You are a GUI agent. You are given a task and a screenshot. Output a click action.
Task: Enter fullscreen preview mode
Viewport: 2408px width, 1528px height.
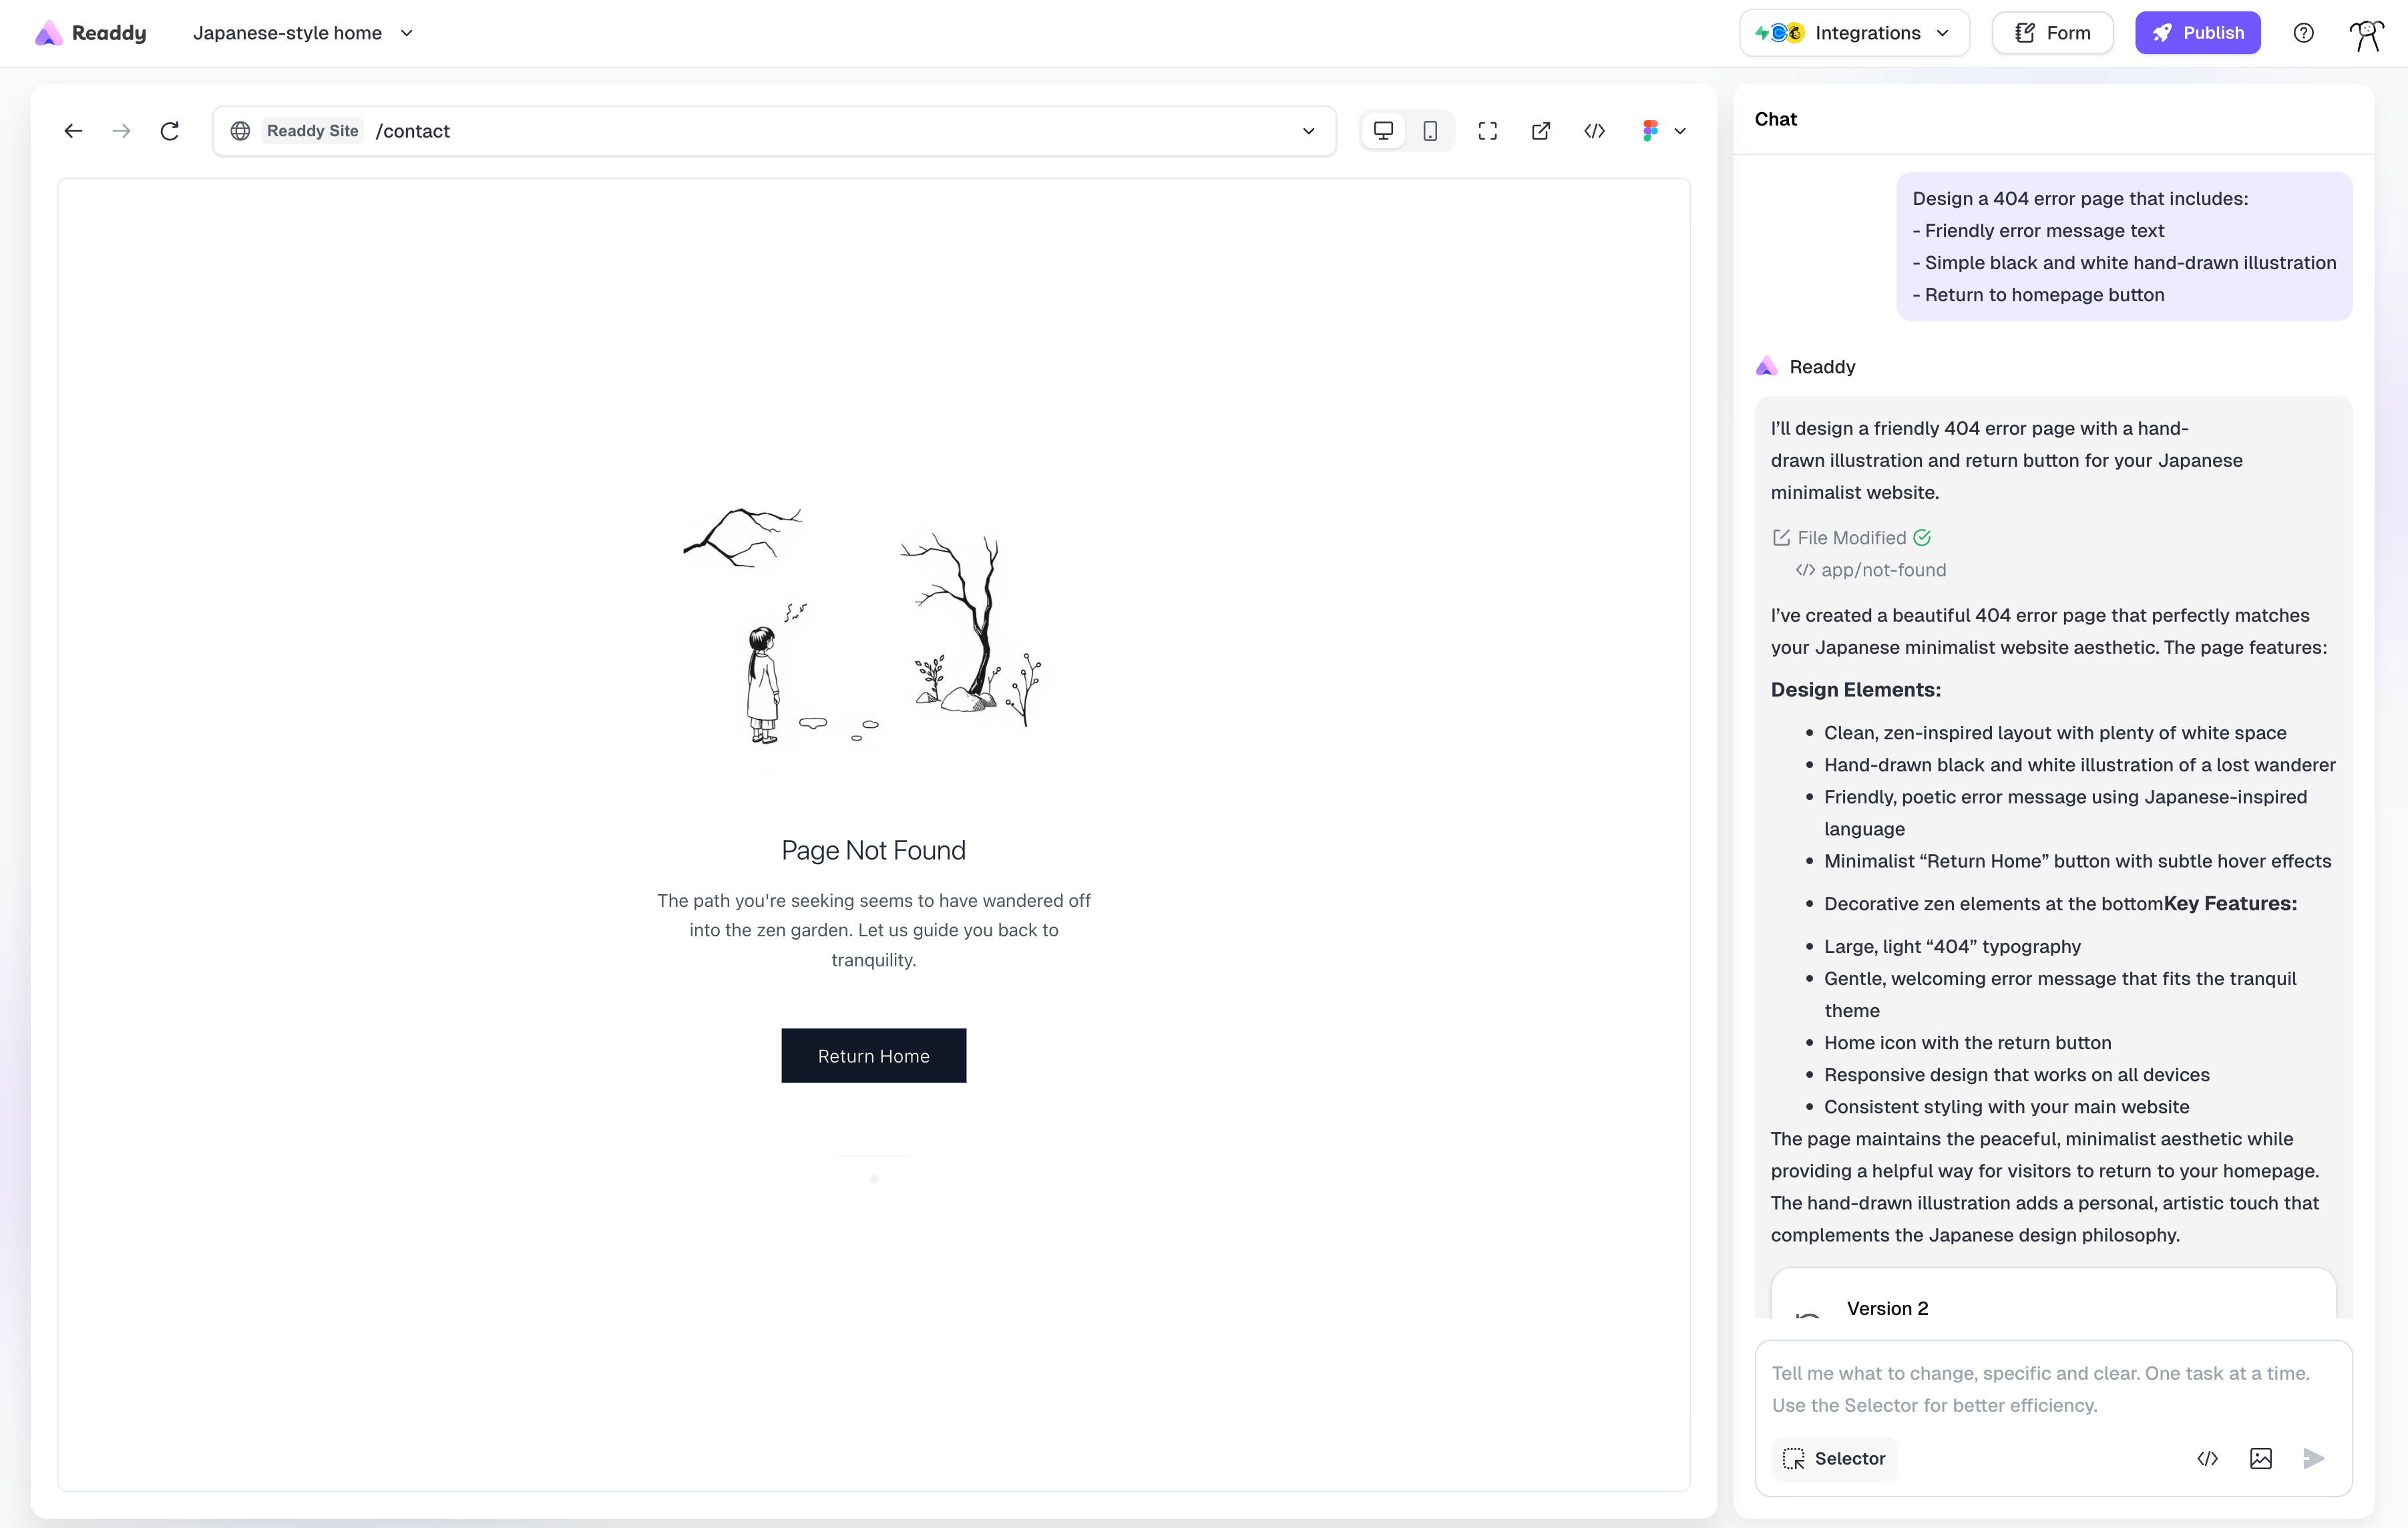coord(1487,131)
